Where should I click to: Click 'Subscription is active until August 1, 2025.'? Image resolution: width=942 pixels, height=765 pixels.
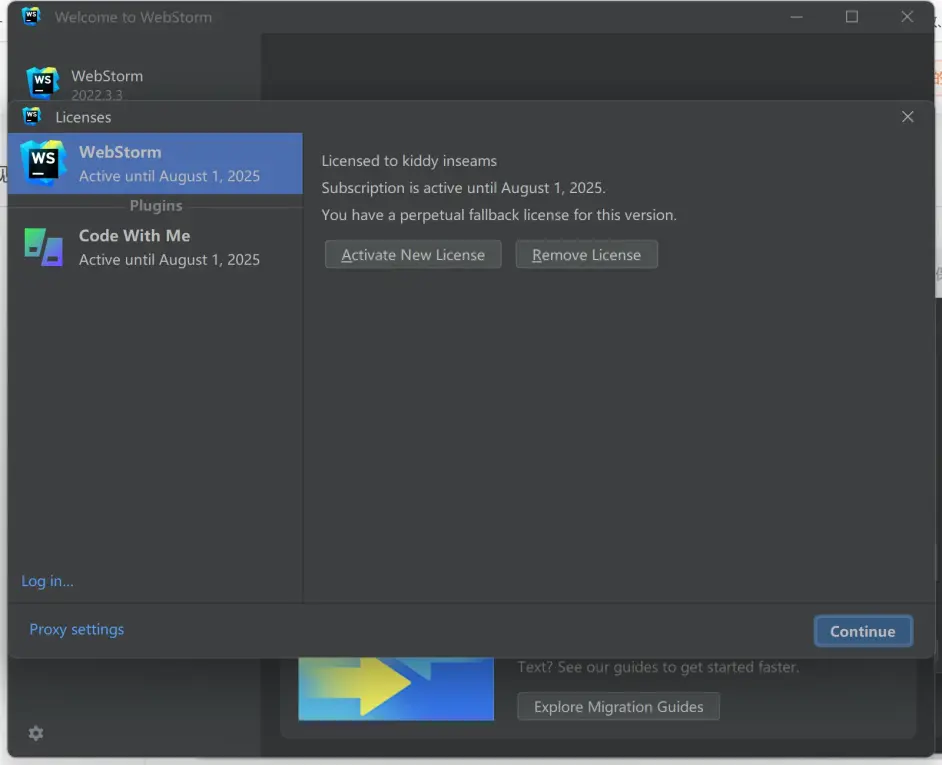(x=463, y=188)
